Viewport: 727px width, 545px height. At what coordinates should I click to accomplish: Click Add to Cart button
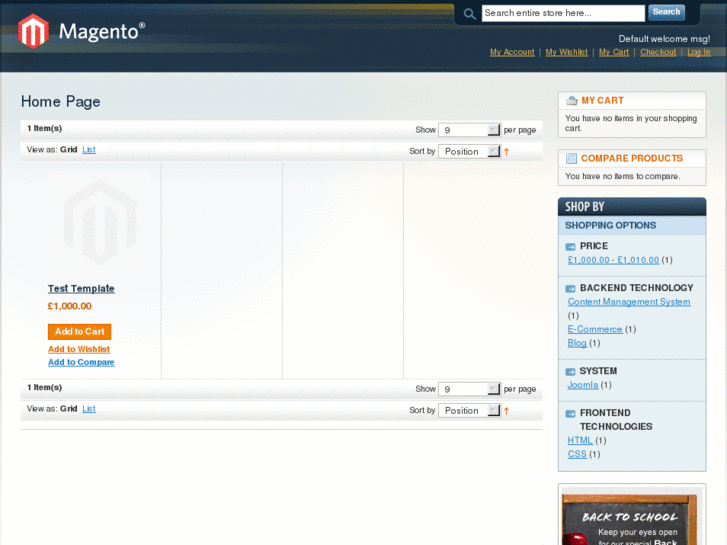coord(79,332)
